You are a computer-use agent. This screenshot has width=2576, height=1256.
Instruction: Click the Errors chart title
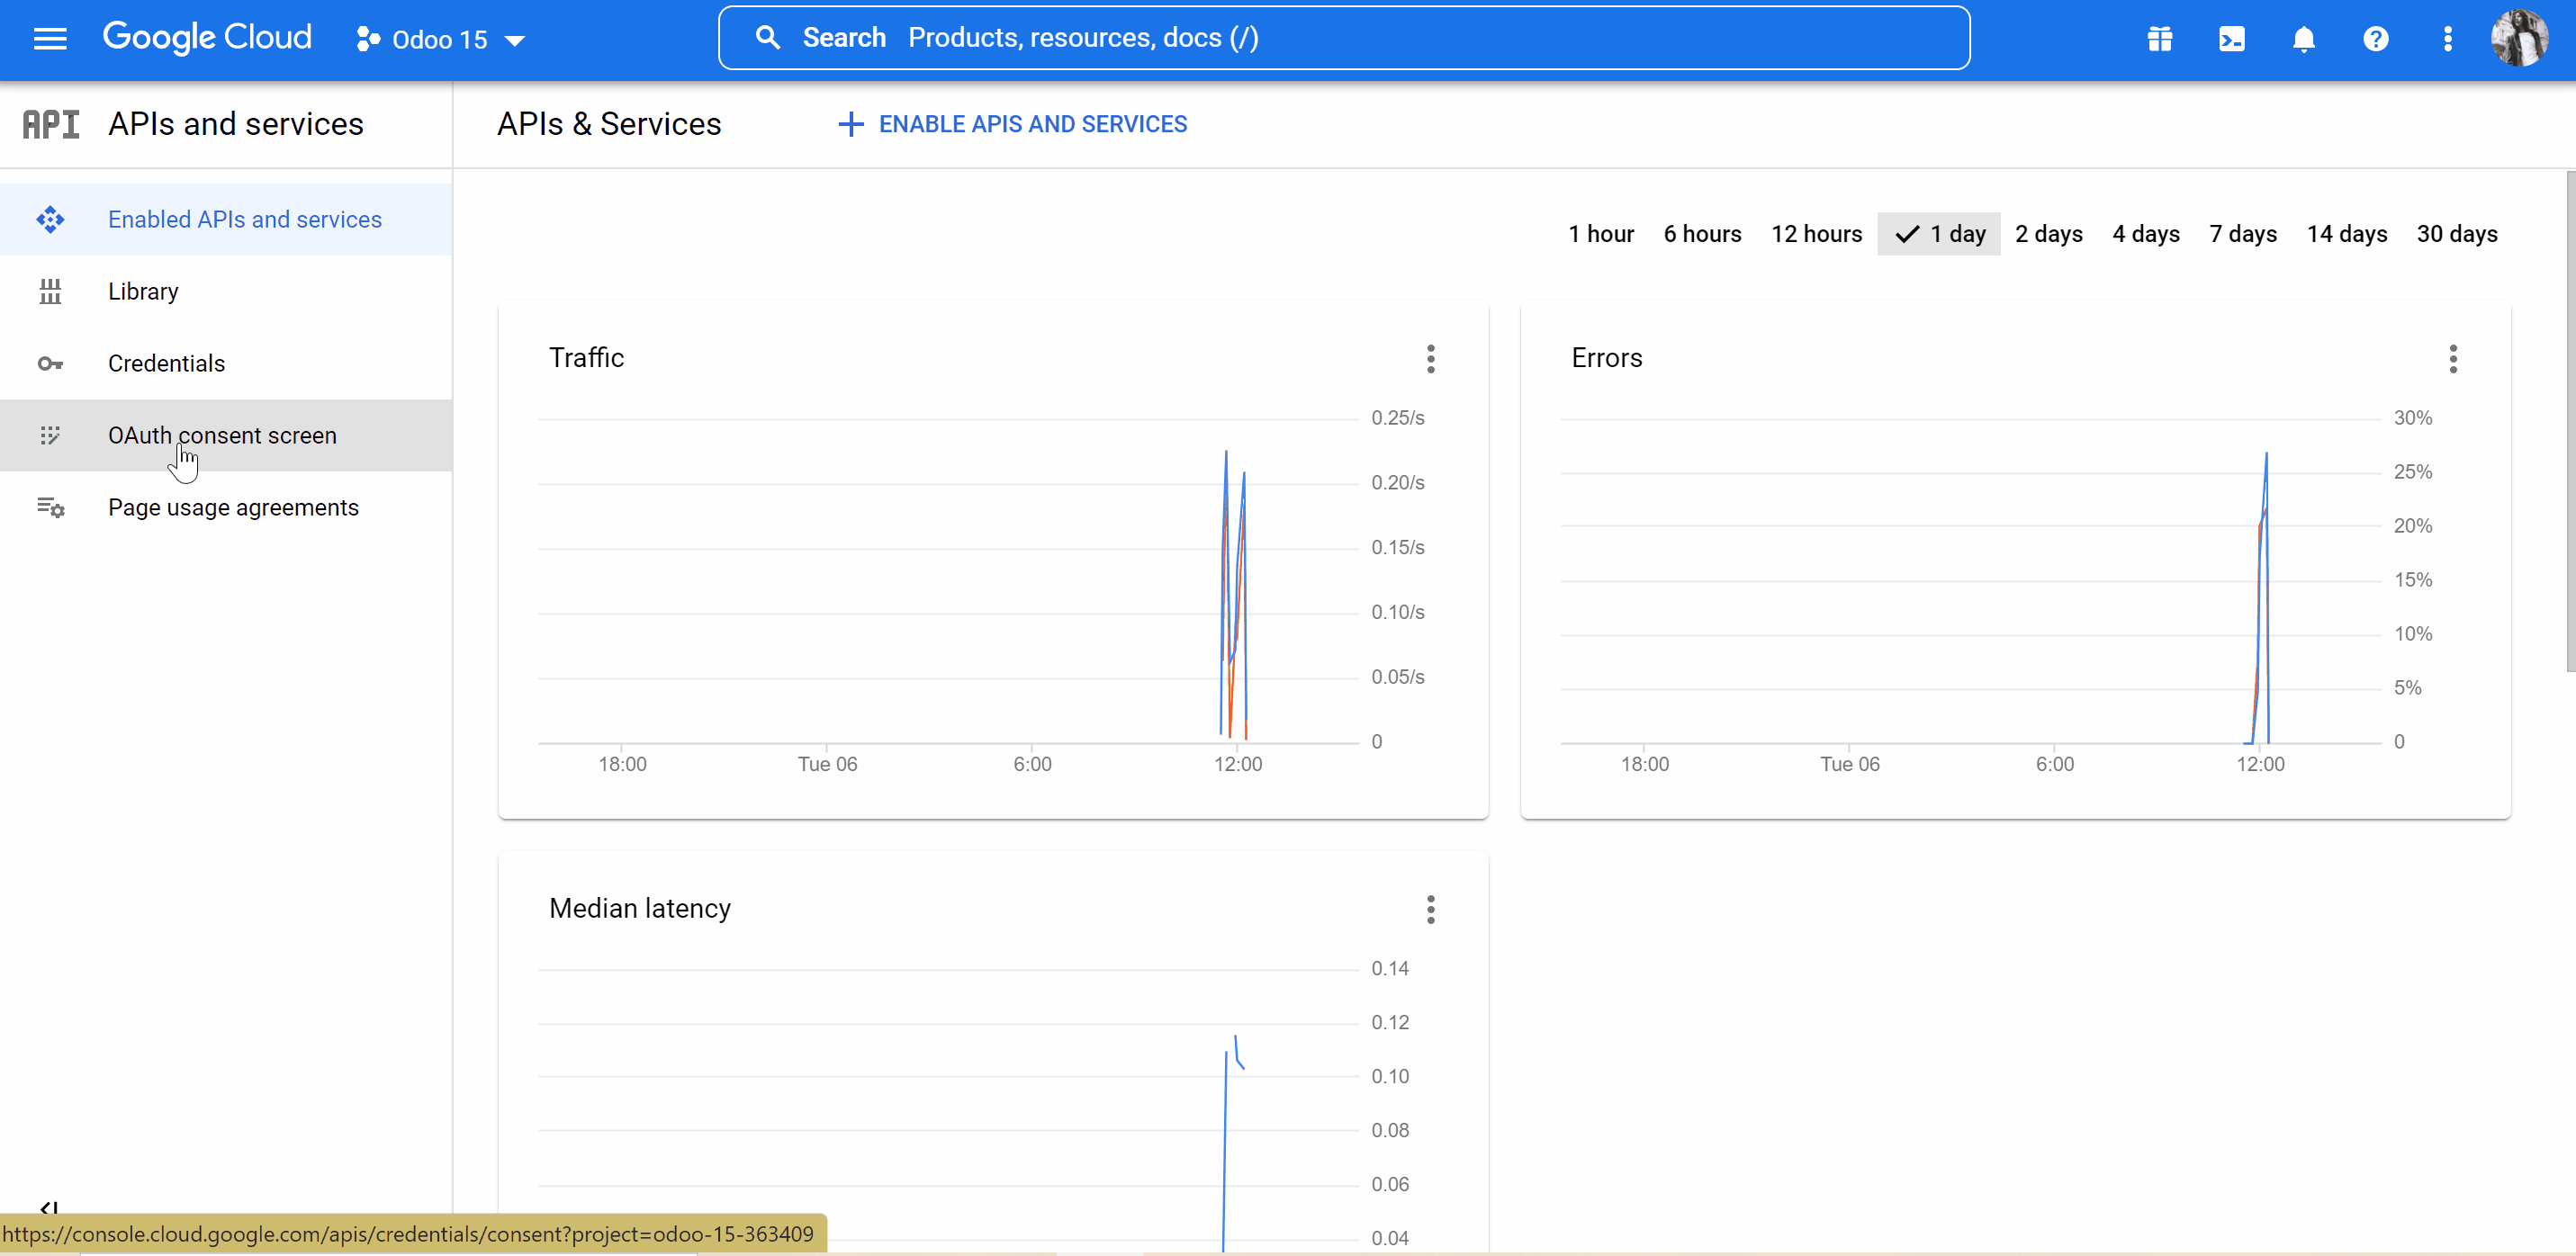(x=1606, y=358)
